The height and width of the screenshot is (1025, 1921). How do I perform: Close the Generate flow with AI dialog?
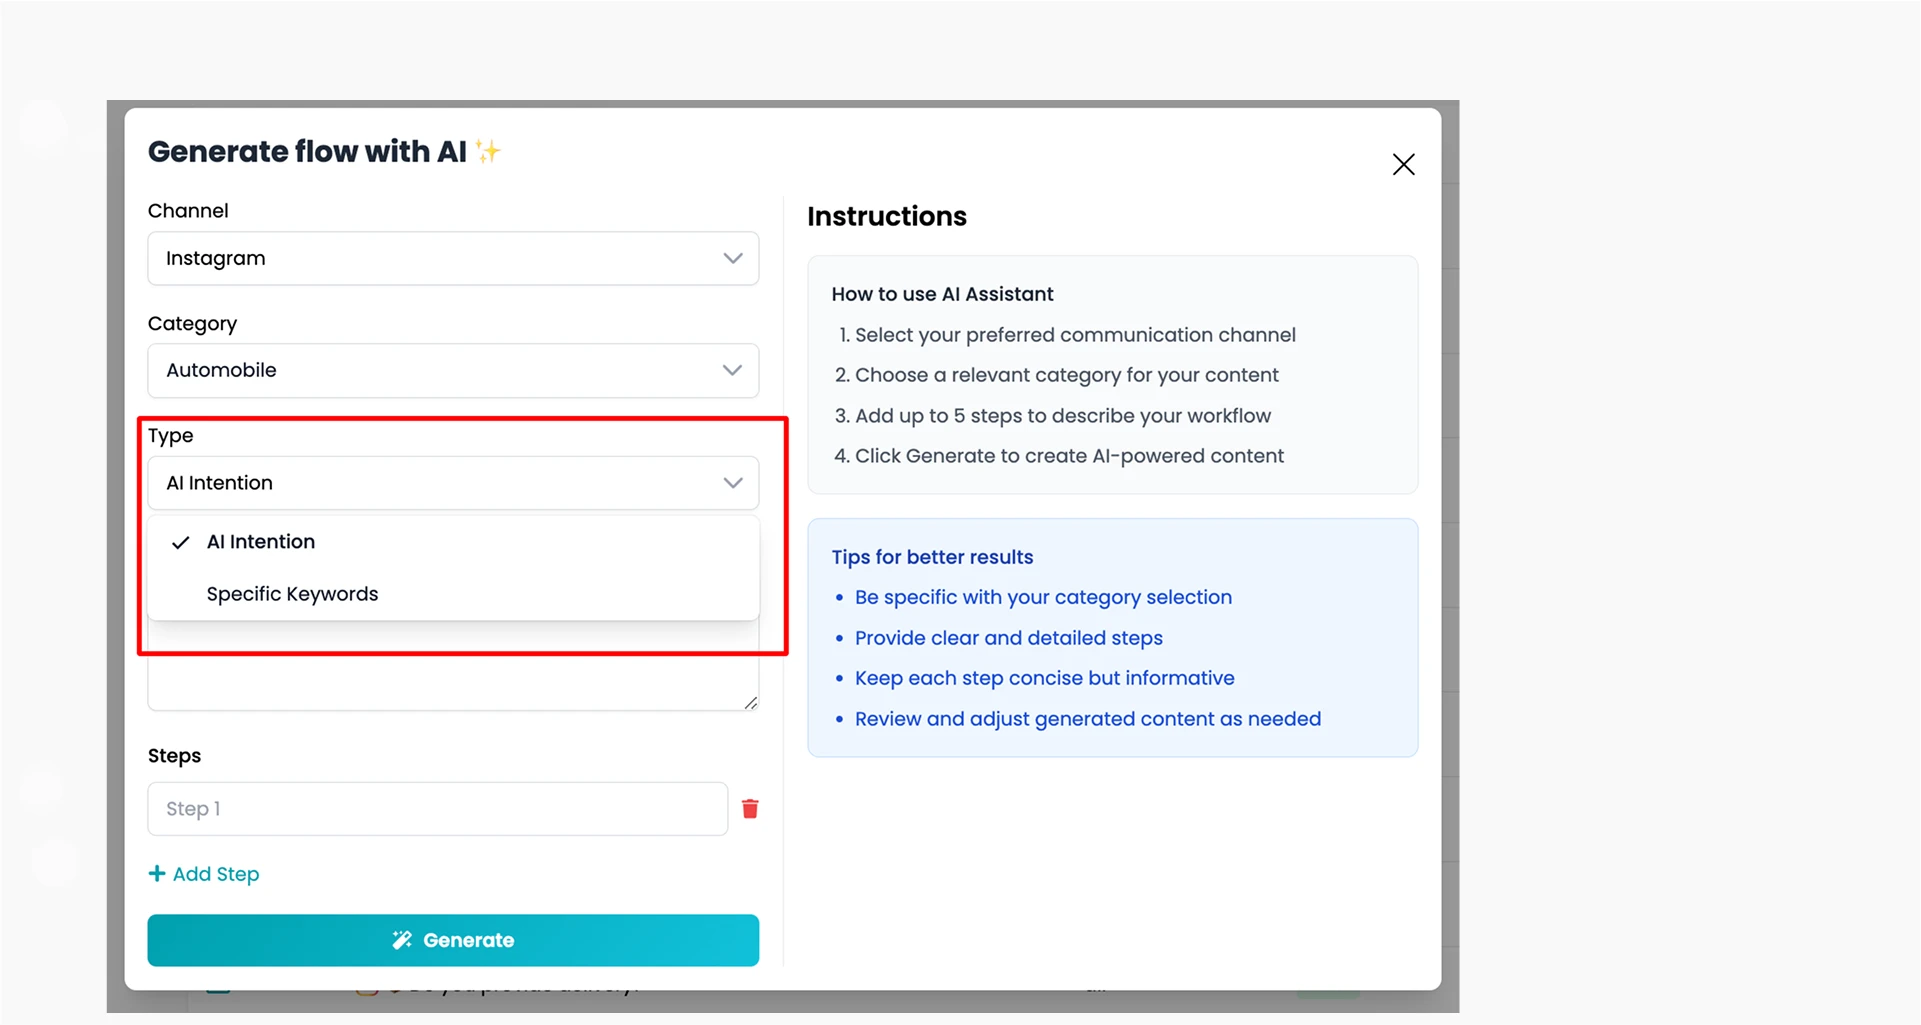(1403, 164)
